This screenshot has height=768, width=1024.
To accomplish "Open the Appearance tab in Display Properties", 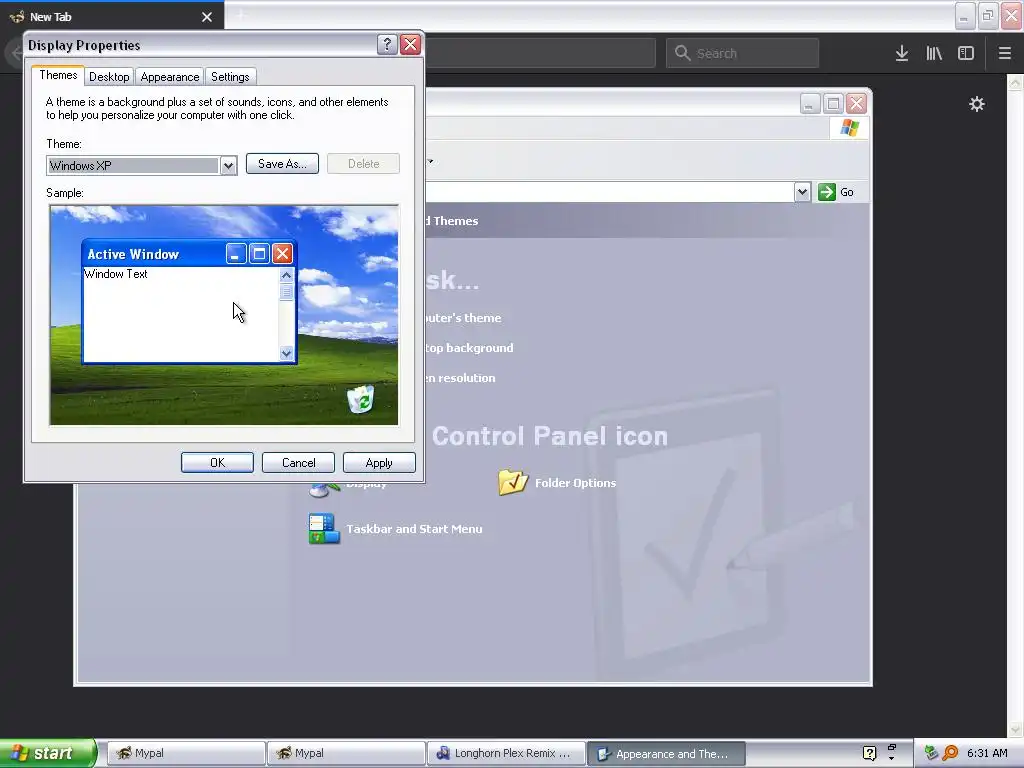I will (170, 76).
